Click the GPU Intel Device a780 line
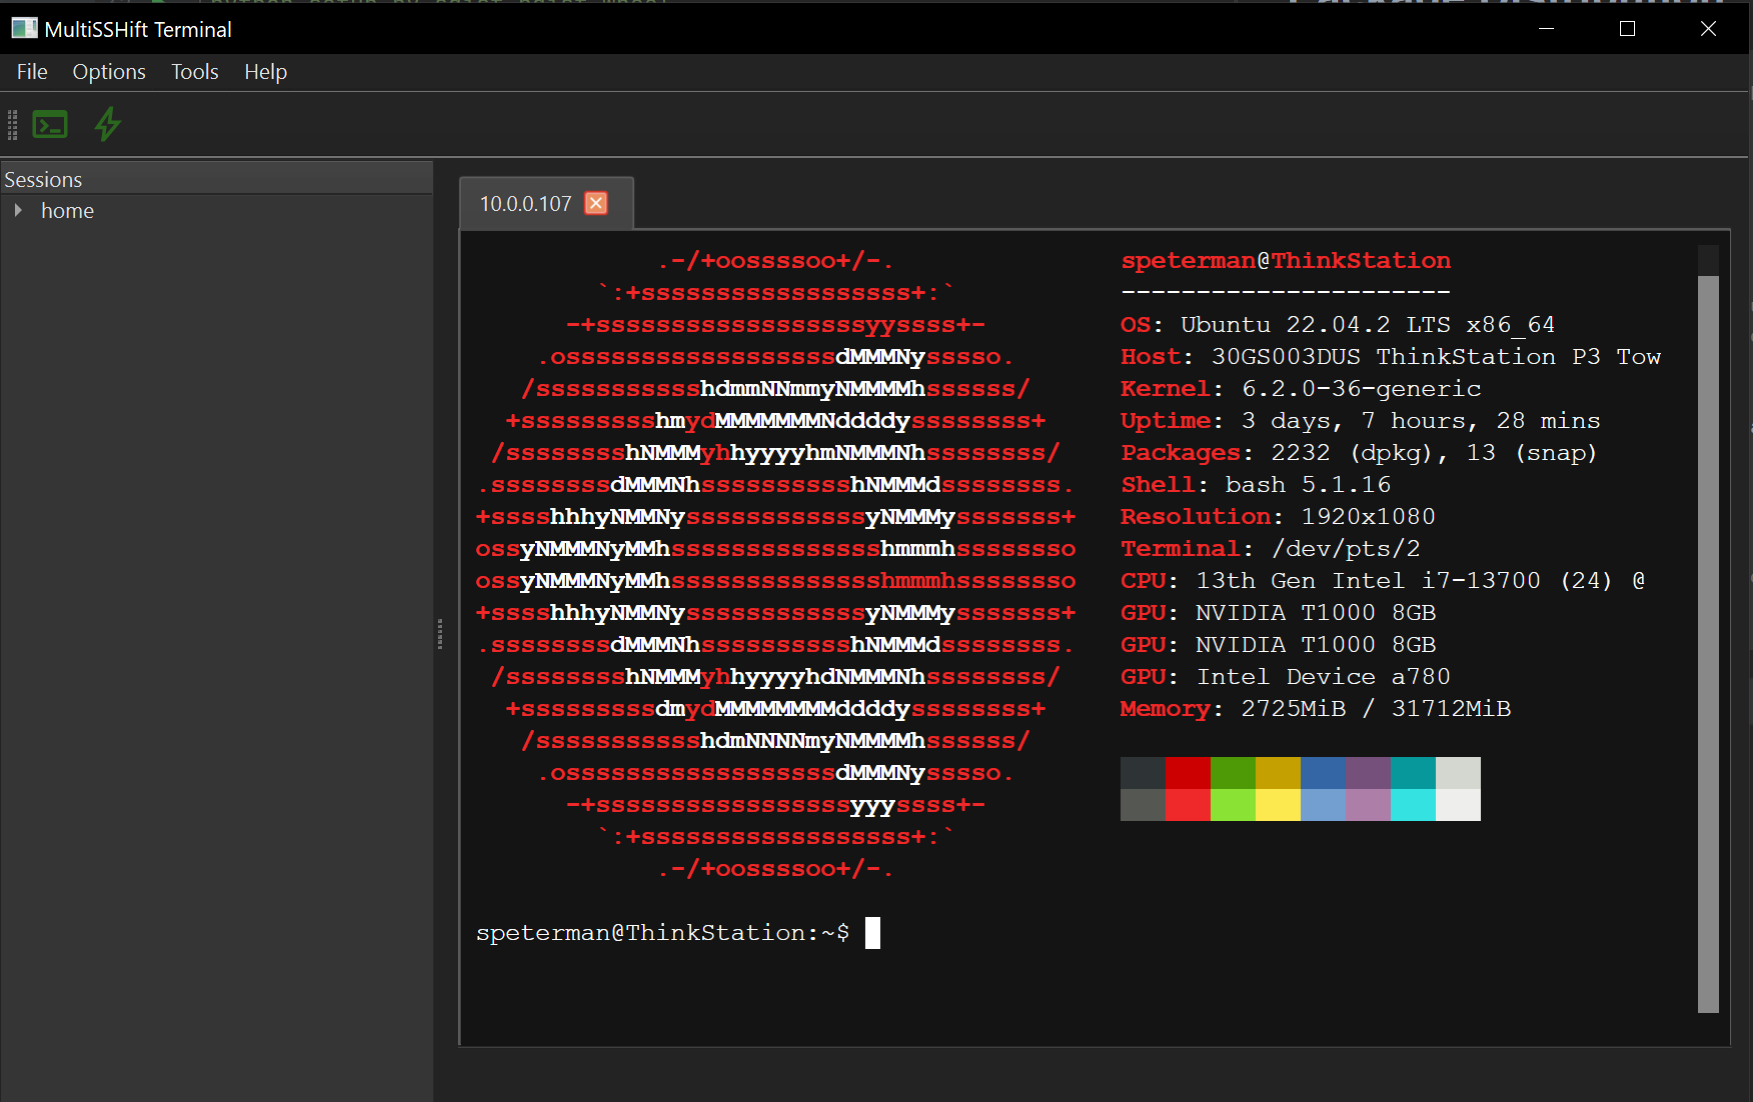The height and width of the screenshot is (1102, 1753). (1286, 677)
